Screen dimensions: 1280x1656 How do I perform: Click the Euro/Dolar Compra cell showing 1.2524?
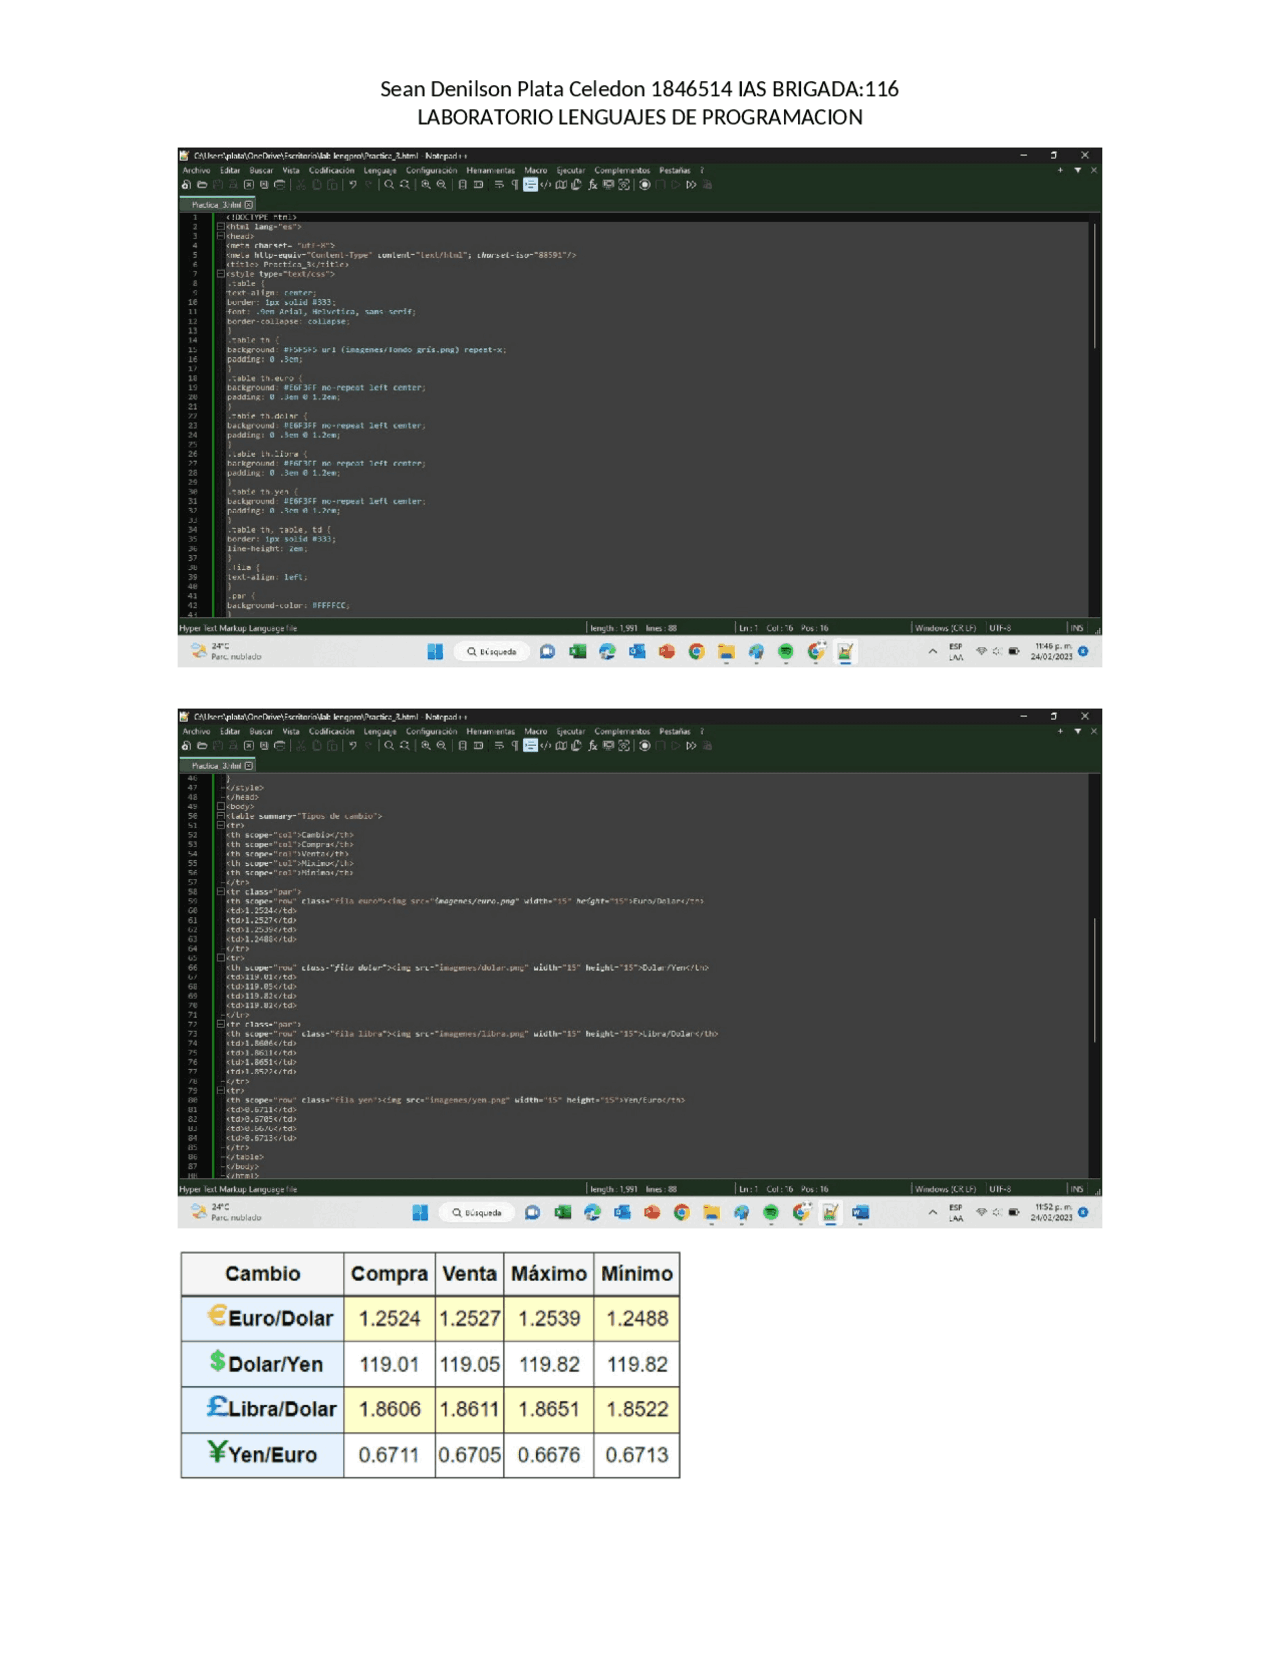point(389,1318)
